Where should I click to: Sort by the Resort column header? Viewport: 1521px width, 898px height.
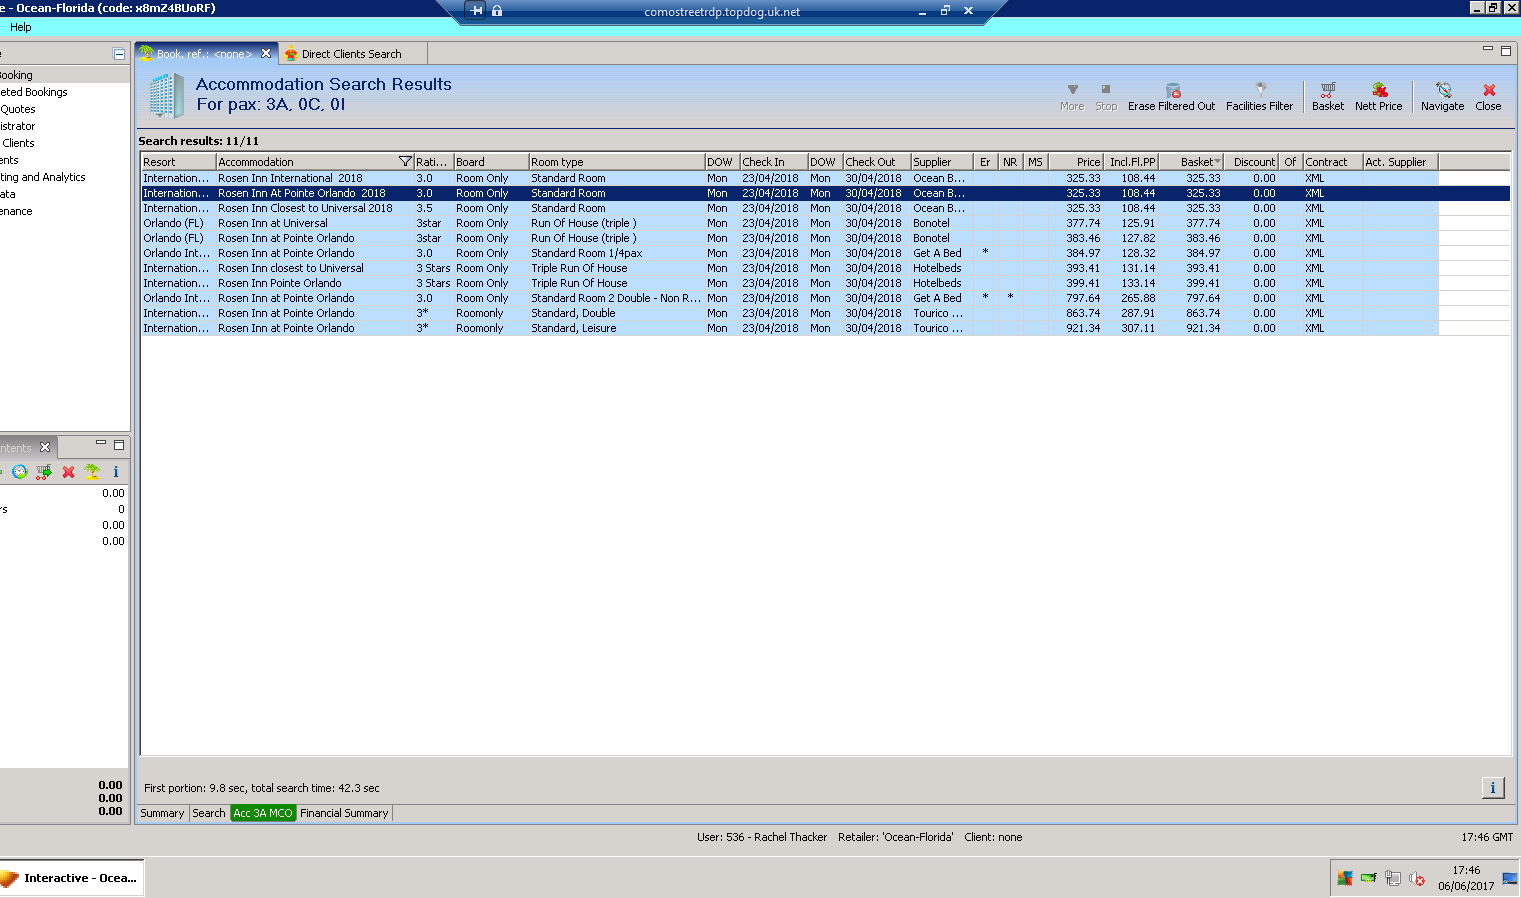click(178, 162)
